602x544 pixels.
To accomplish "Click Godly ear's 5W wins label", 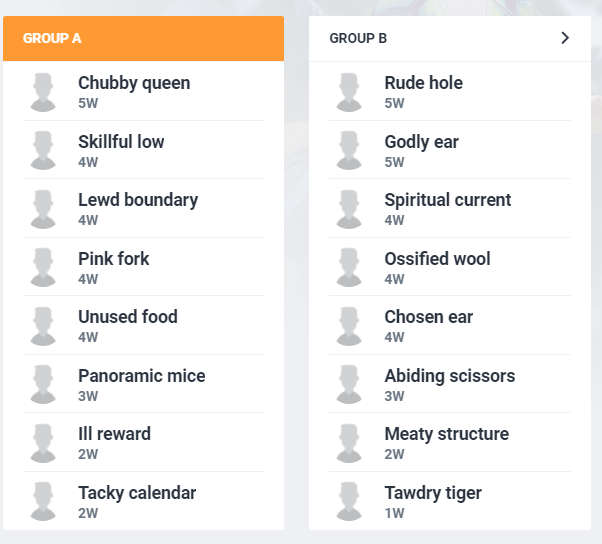I will [x=394, y=162].
